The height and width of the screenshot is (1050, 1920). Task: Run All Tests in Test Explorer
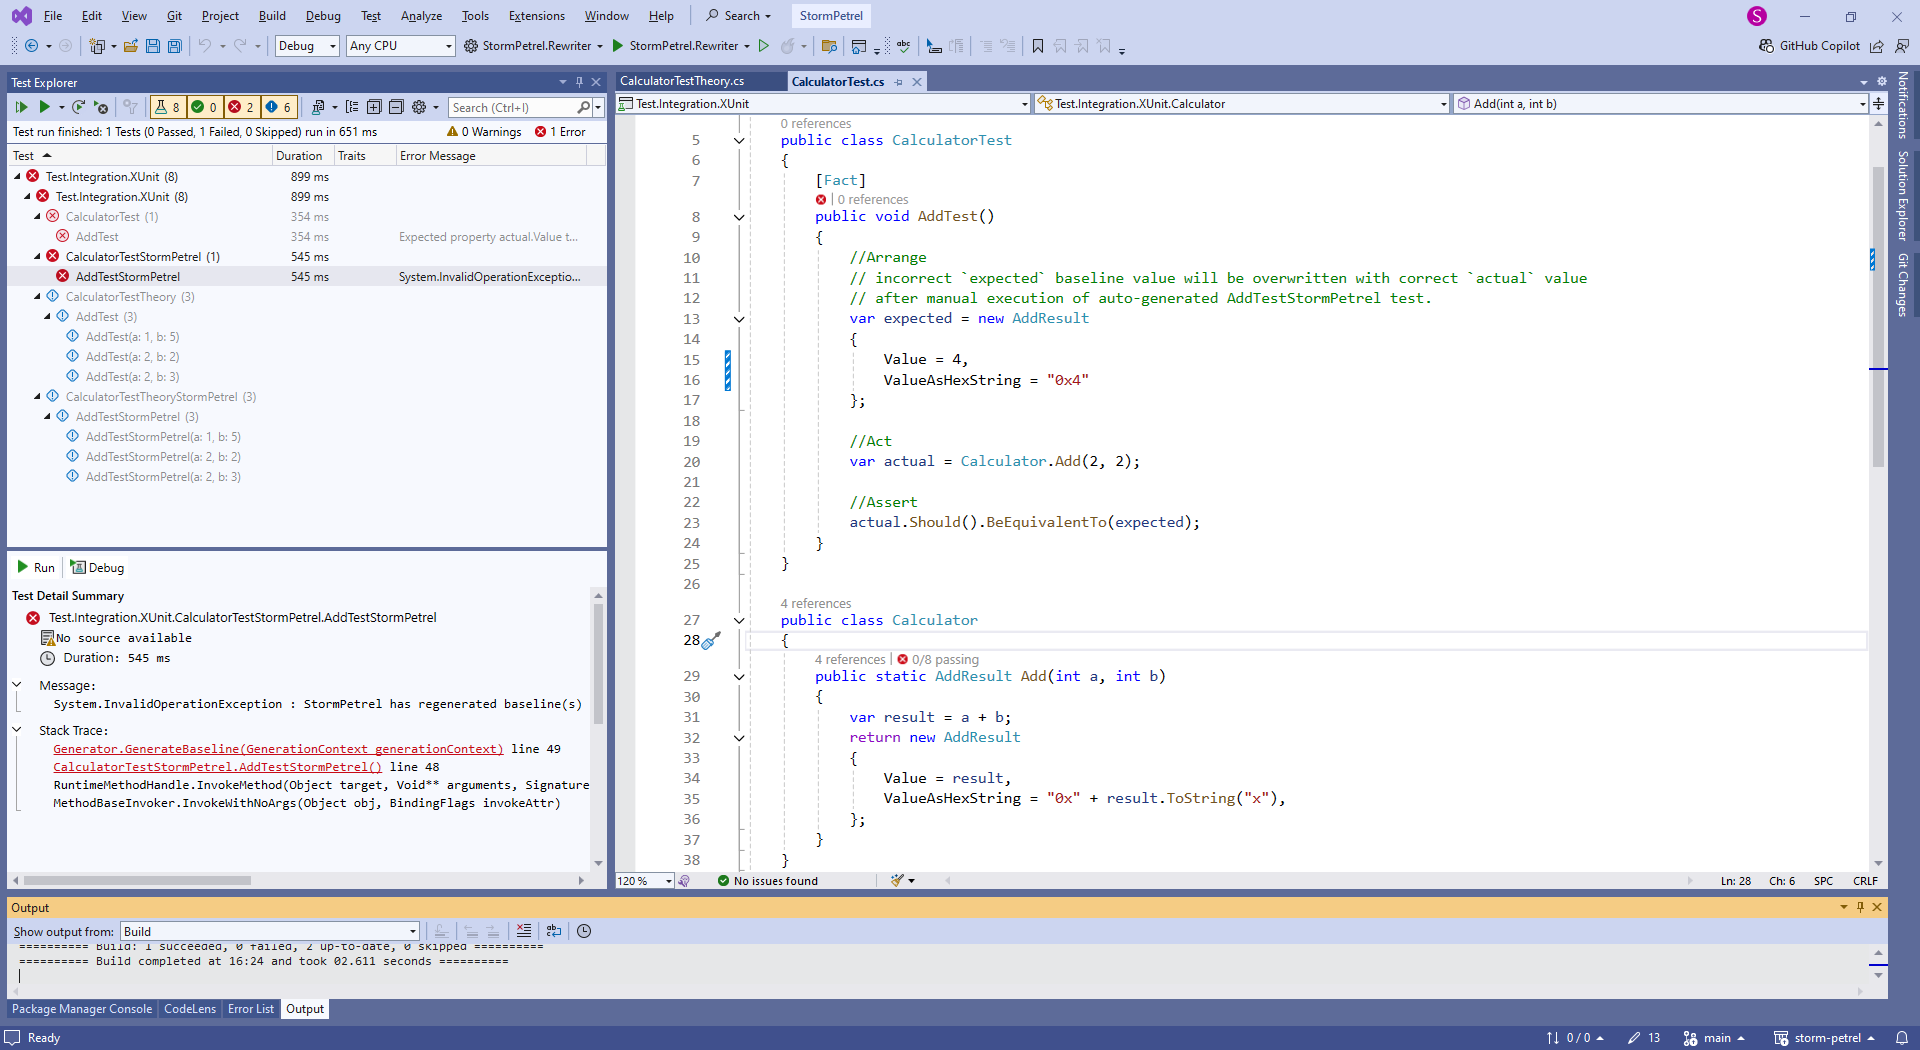[21, 107]
